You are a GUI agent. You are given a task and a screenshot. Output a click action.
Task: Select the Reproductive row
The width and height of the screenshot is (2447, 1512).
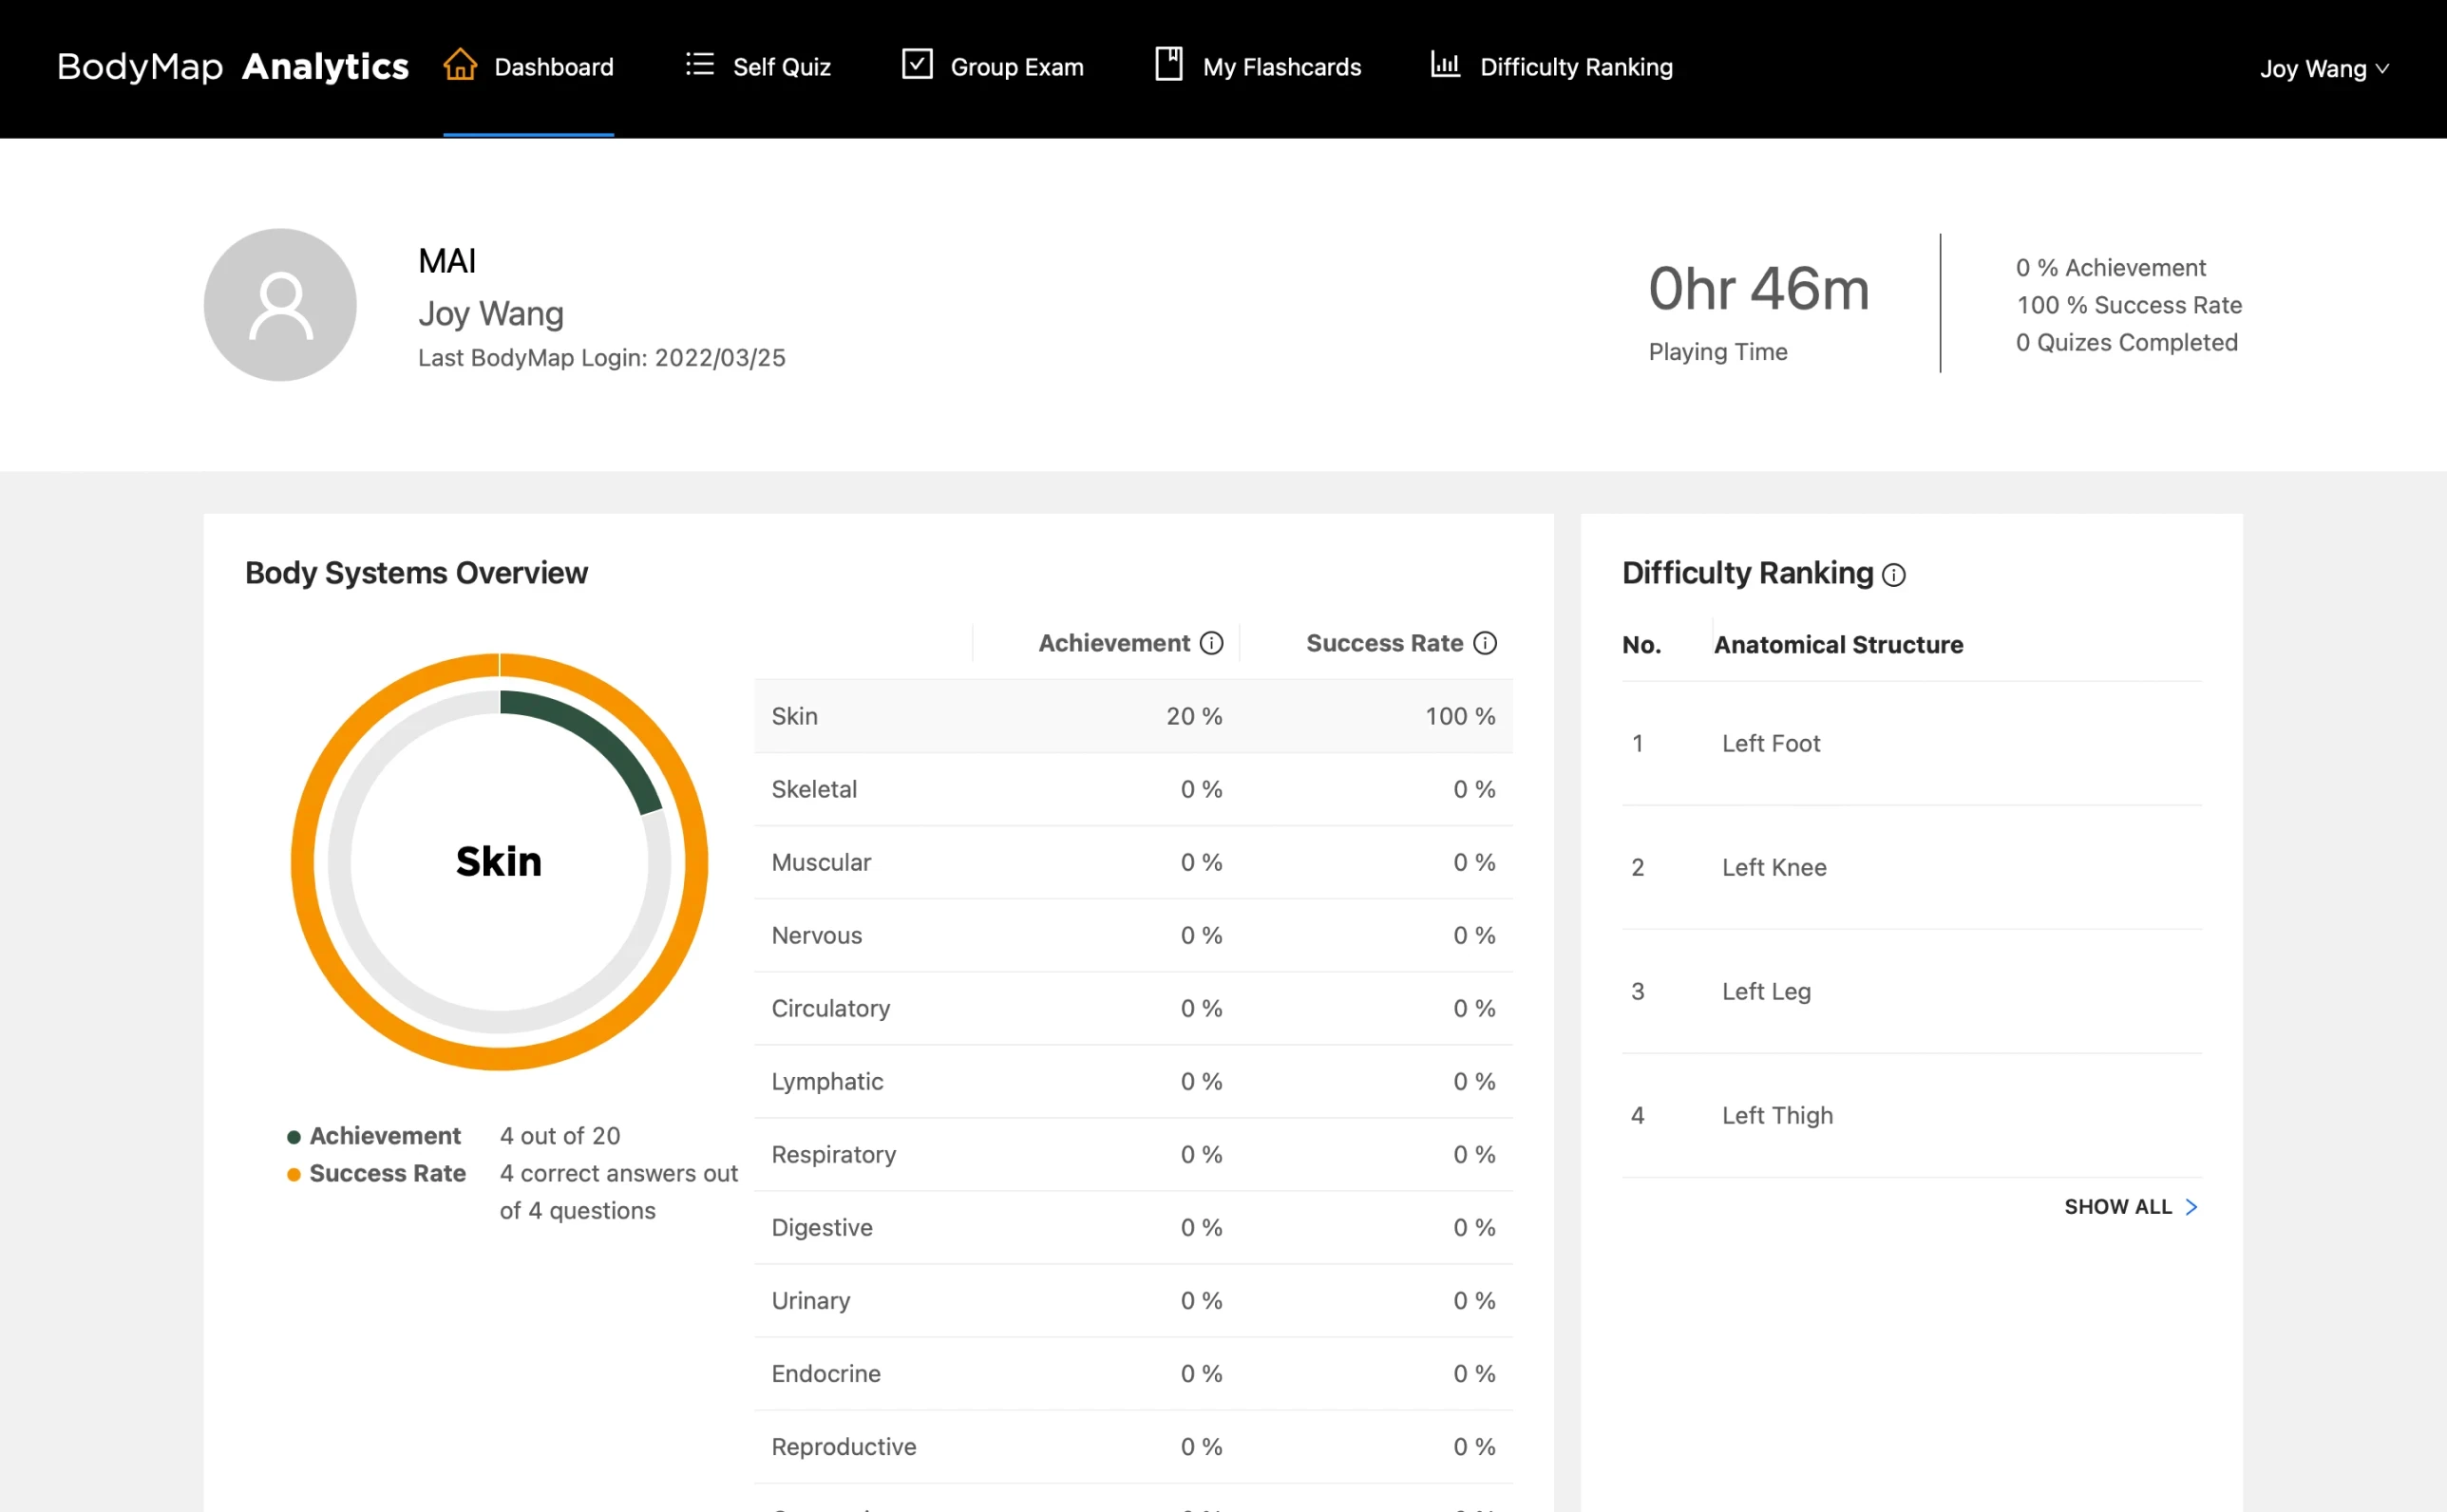(x=1133, y=1446)
